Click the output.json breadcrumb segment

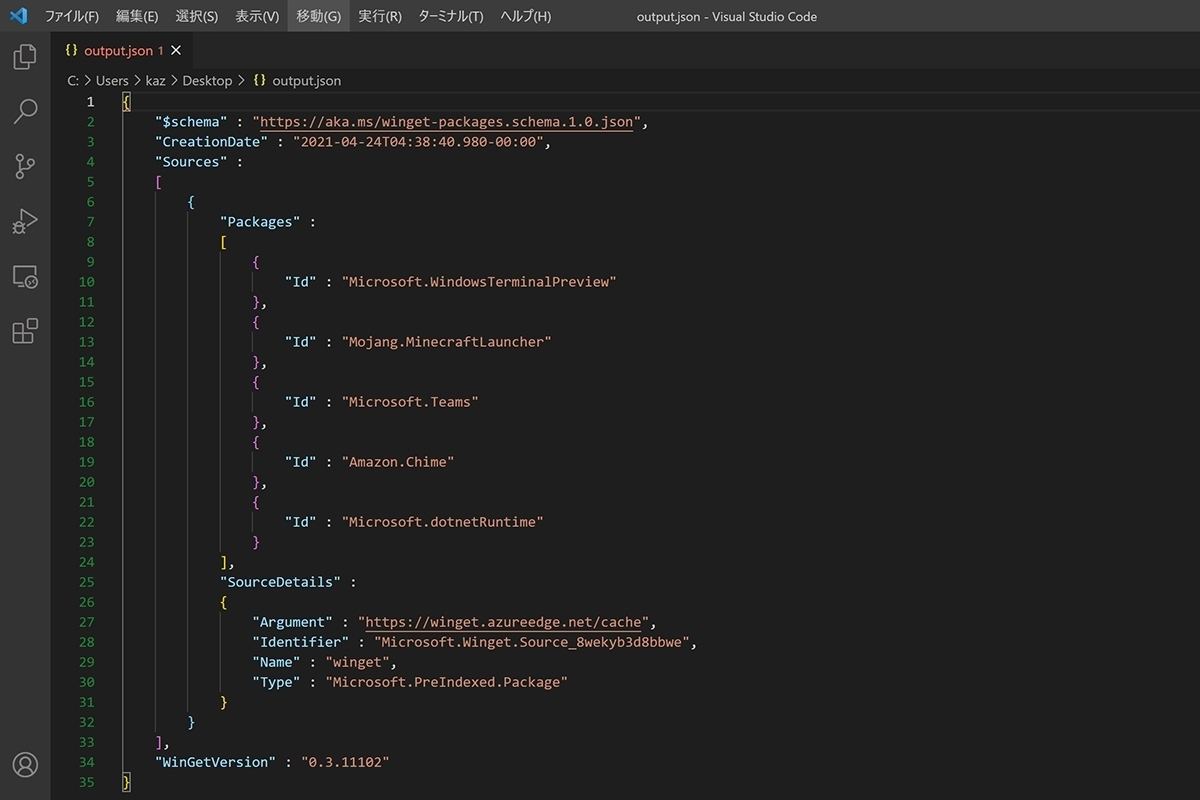pyautogui.click(x=307, y=80)
